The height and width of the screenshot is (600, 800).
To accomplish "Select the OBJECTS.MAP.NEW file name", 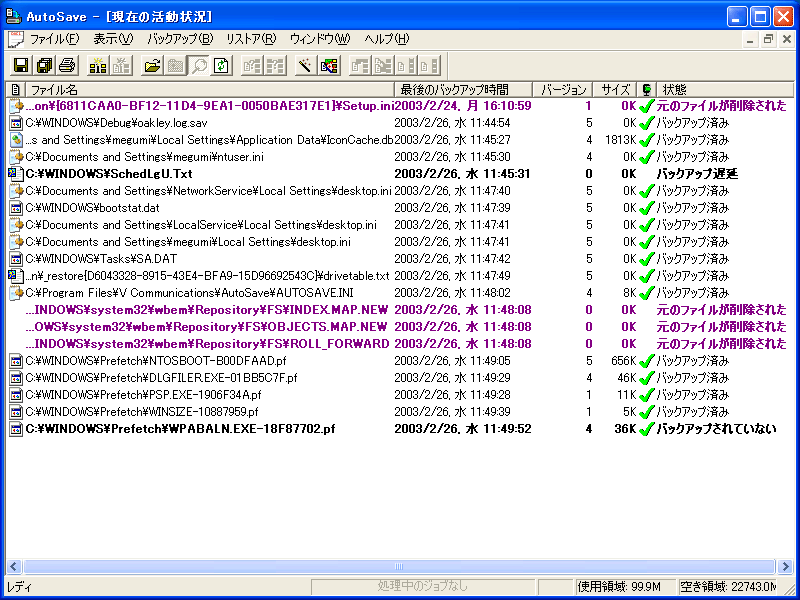I will tap(206, 327).
